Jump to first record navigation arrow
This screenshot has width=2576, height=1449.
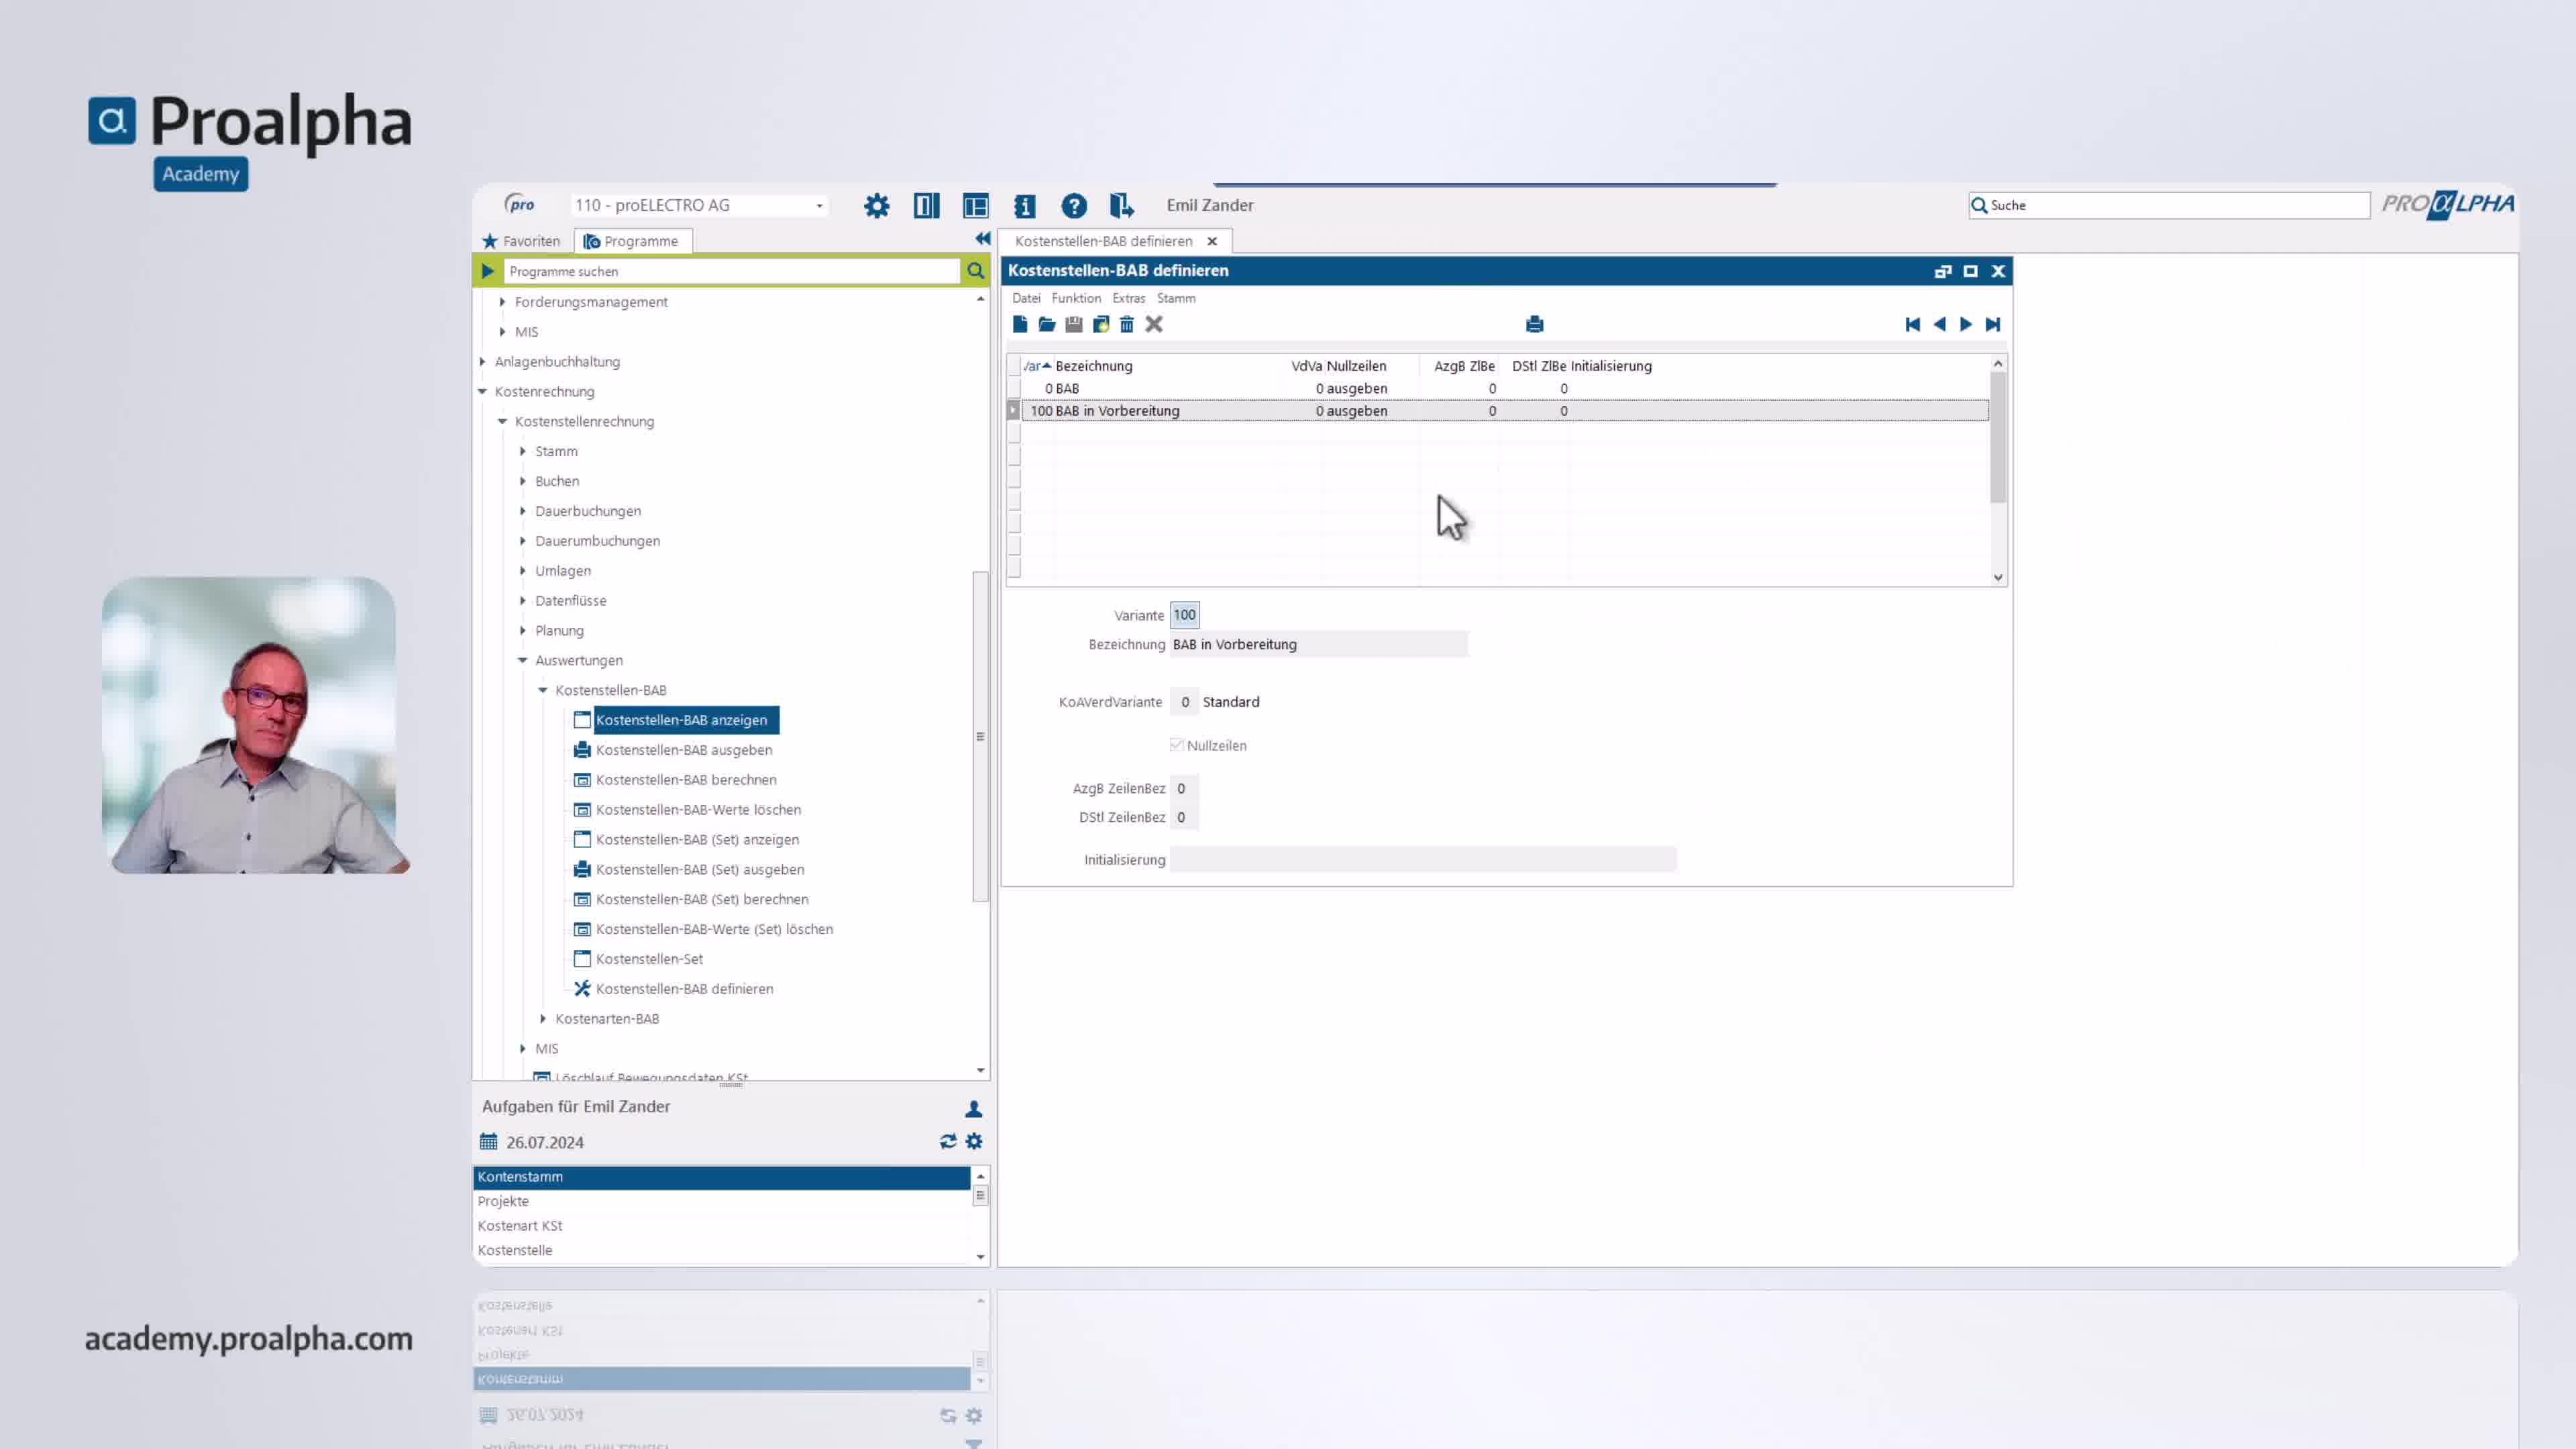(x=1912, y=324)
